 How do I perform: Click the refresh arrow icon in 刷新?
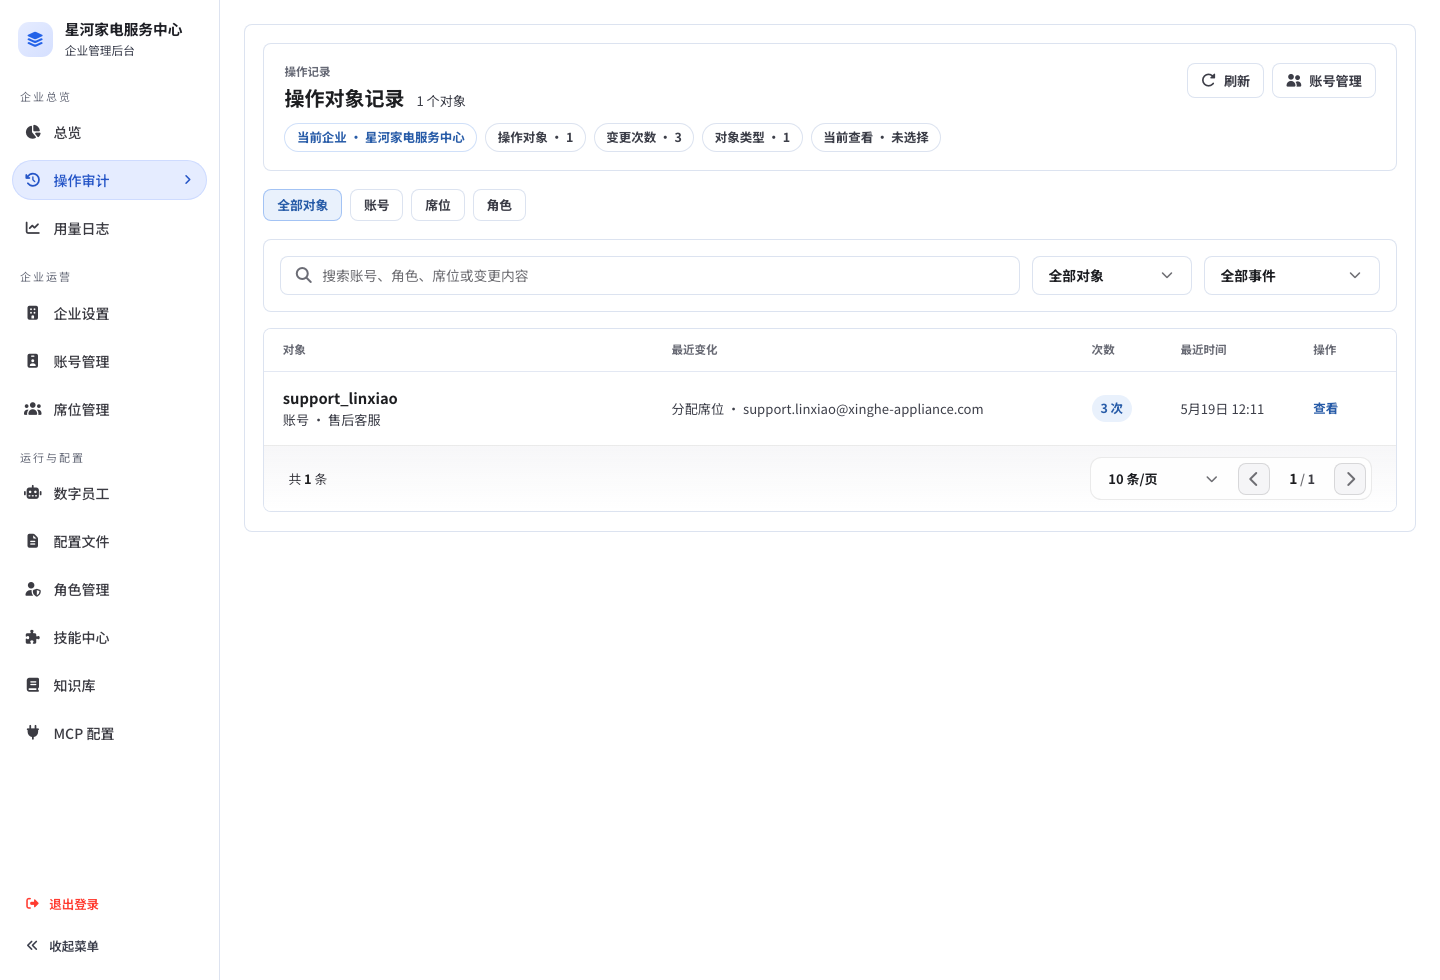(1209, 81)
